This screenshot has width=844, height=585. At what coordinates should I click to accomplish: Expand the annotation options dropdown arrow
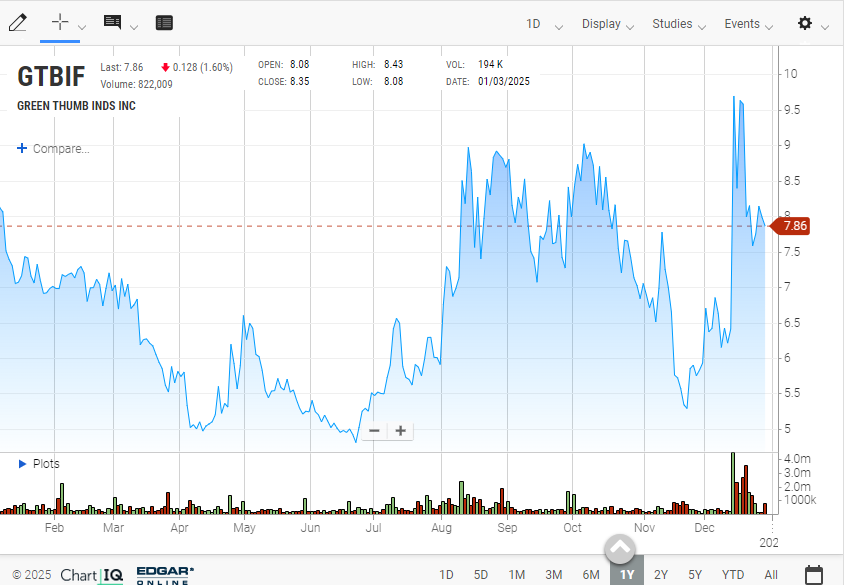pos(134,27)
